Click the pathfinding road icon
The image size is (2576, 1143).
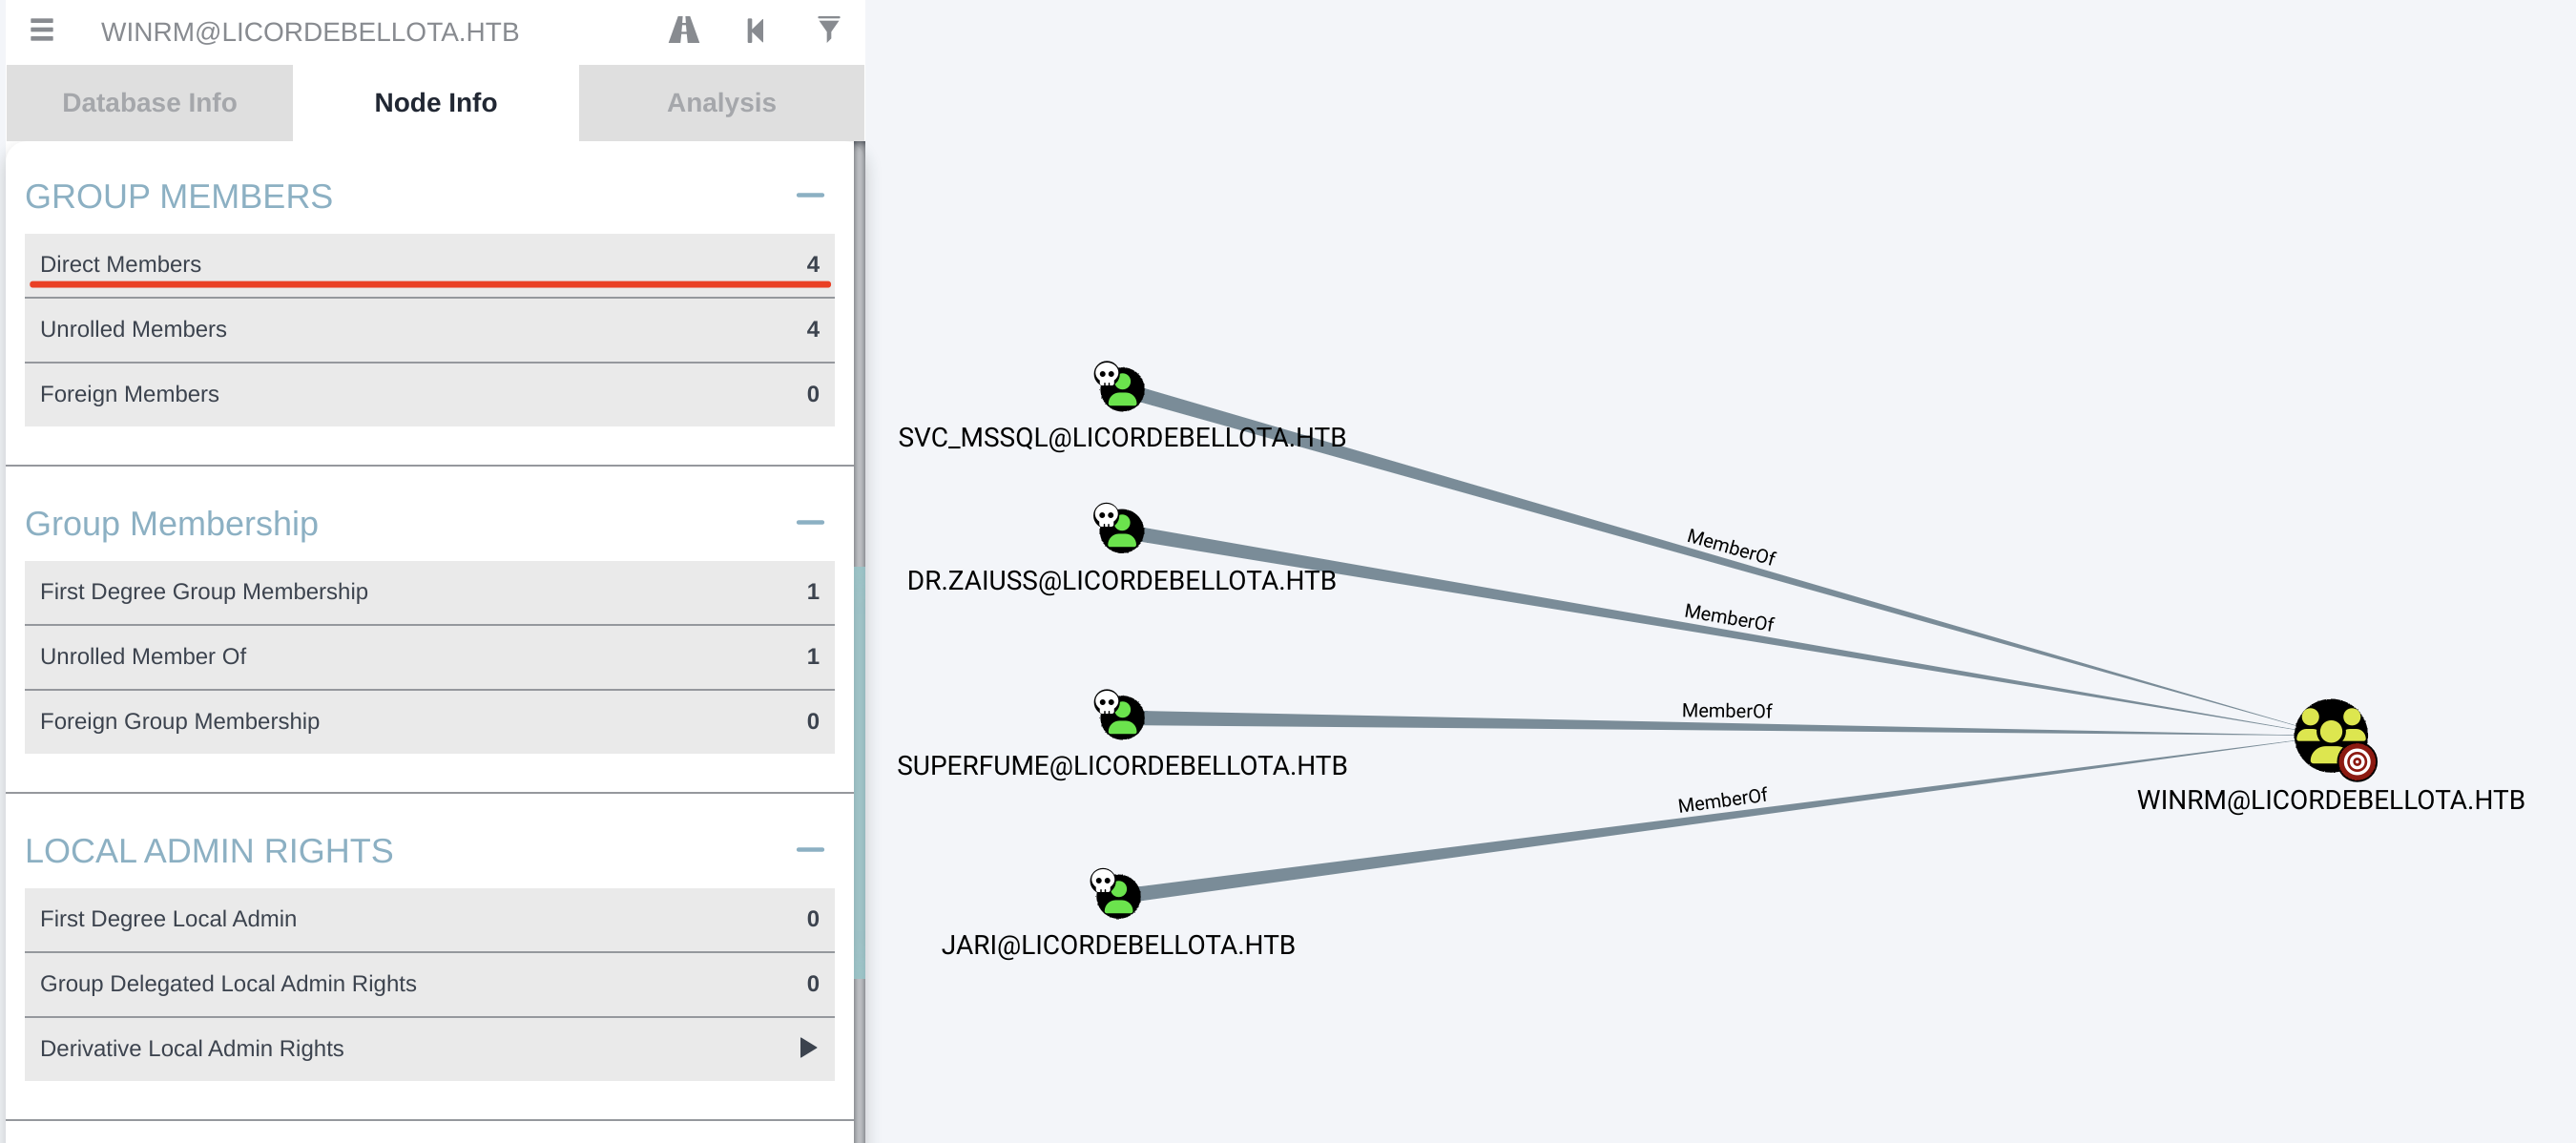click(x=683, y=31)
